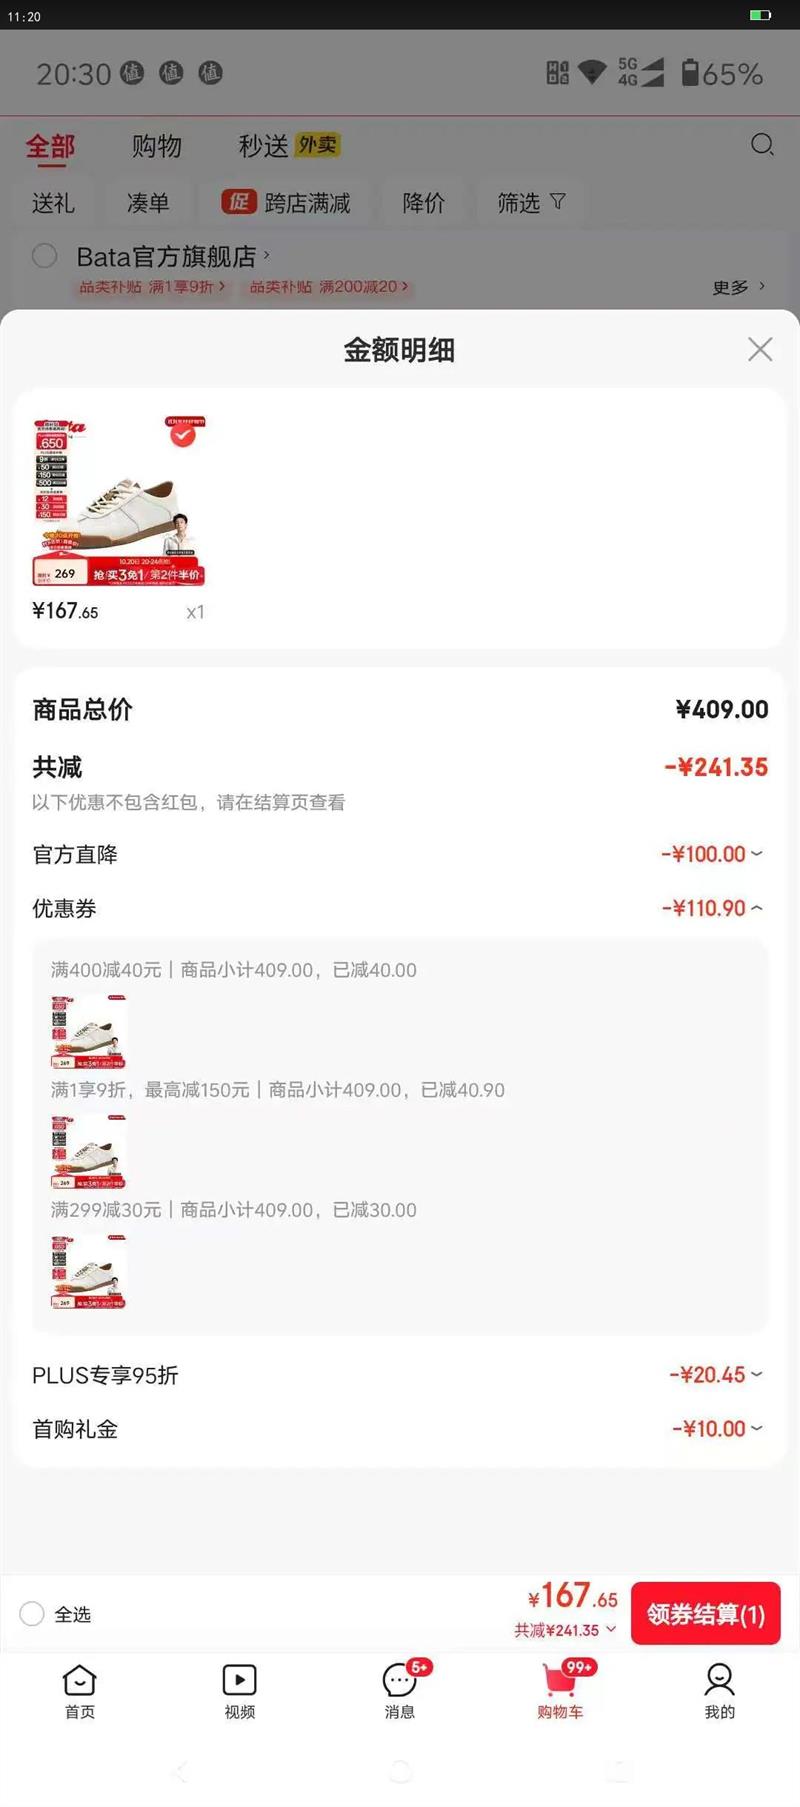Image resolution: width=800 pixels, height=1807 pixels.
Task: Uncheck the red checkmark on shoe product
Action: 183,435
